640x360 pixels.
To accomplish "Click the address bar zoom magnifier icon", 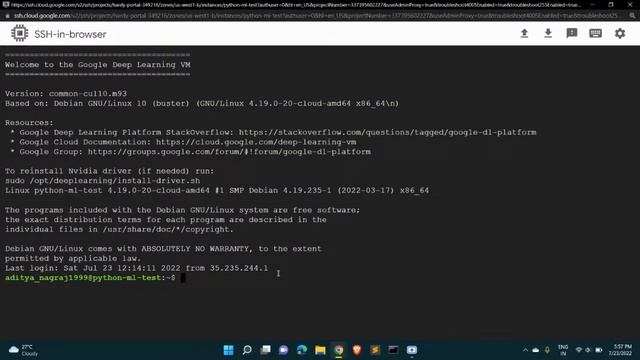I will pos(632,16).
